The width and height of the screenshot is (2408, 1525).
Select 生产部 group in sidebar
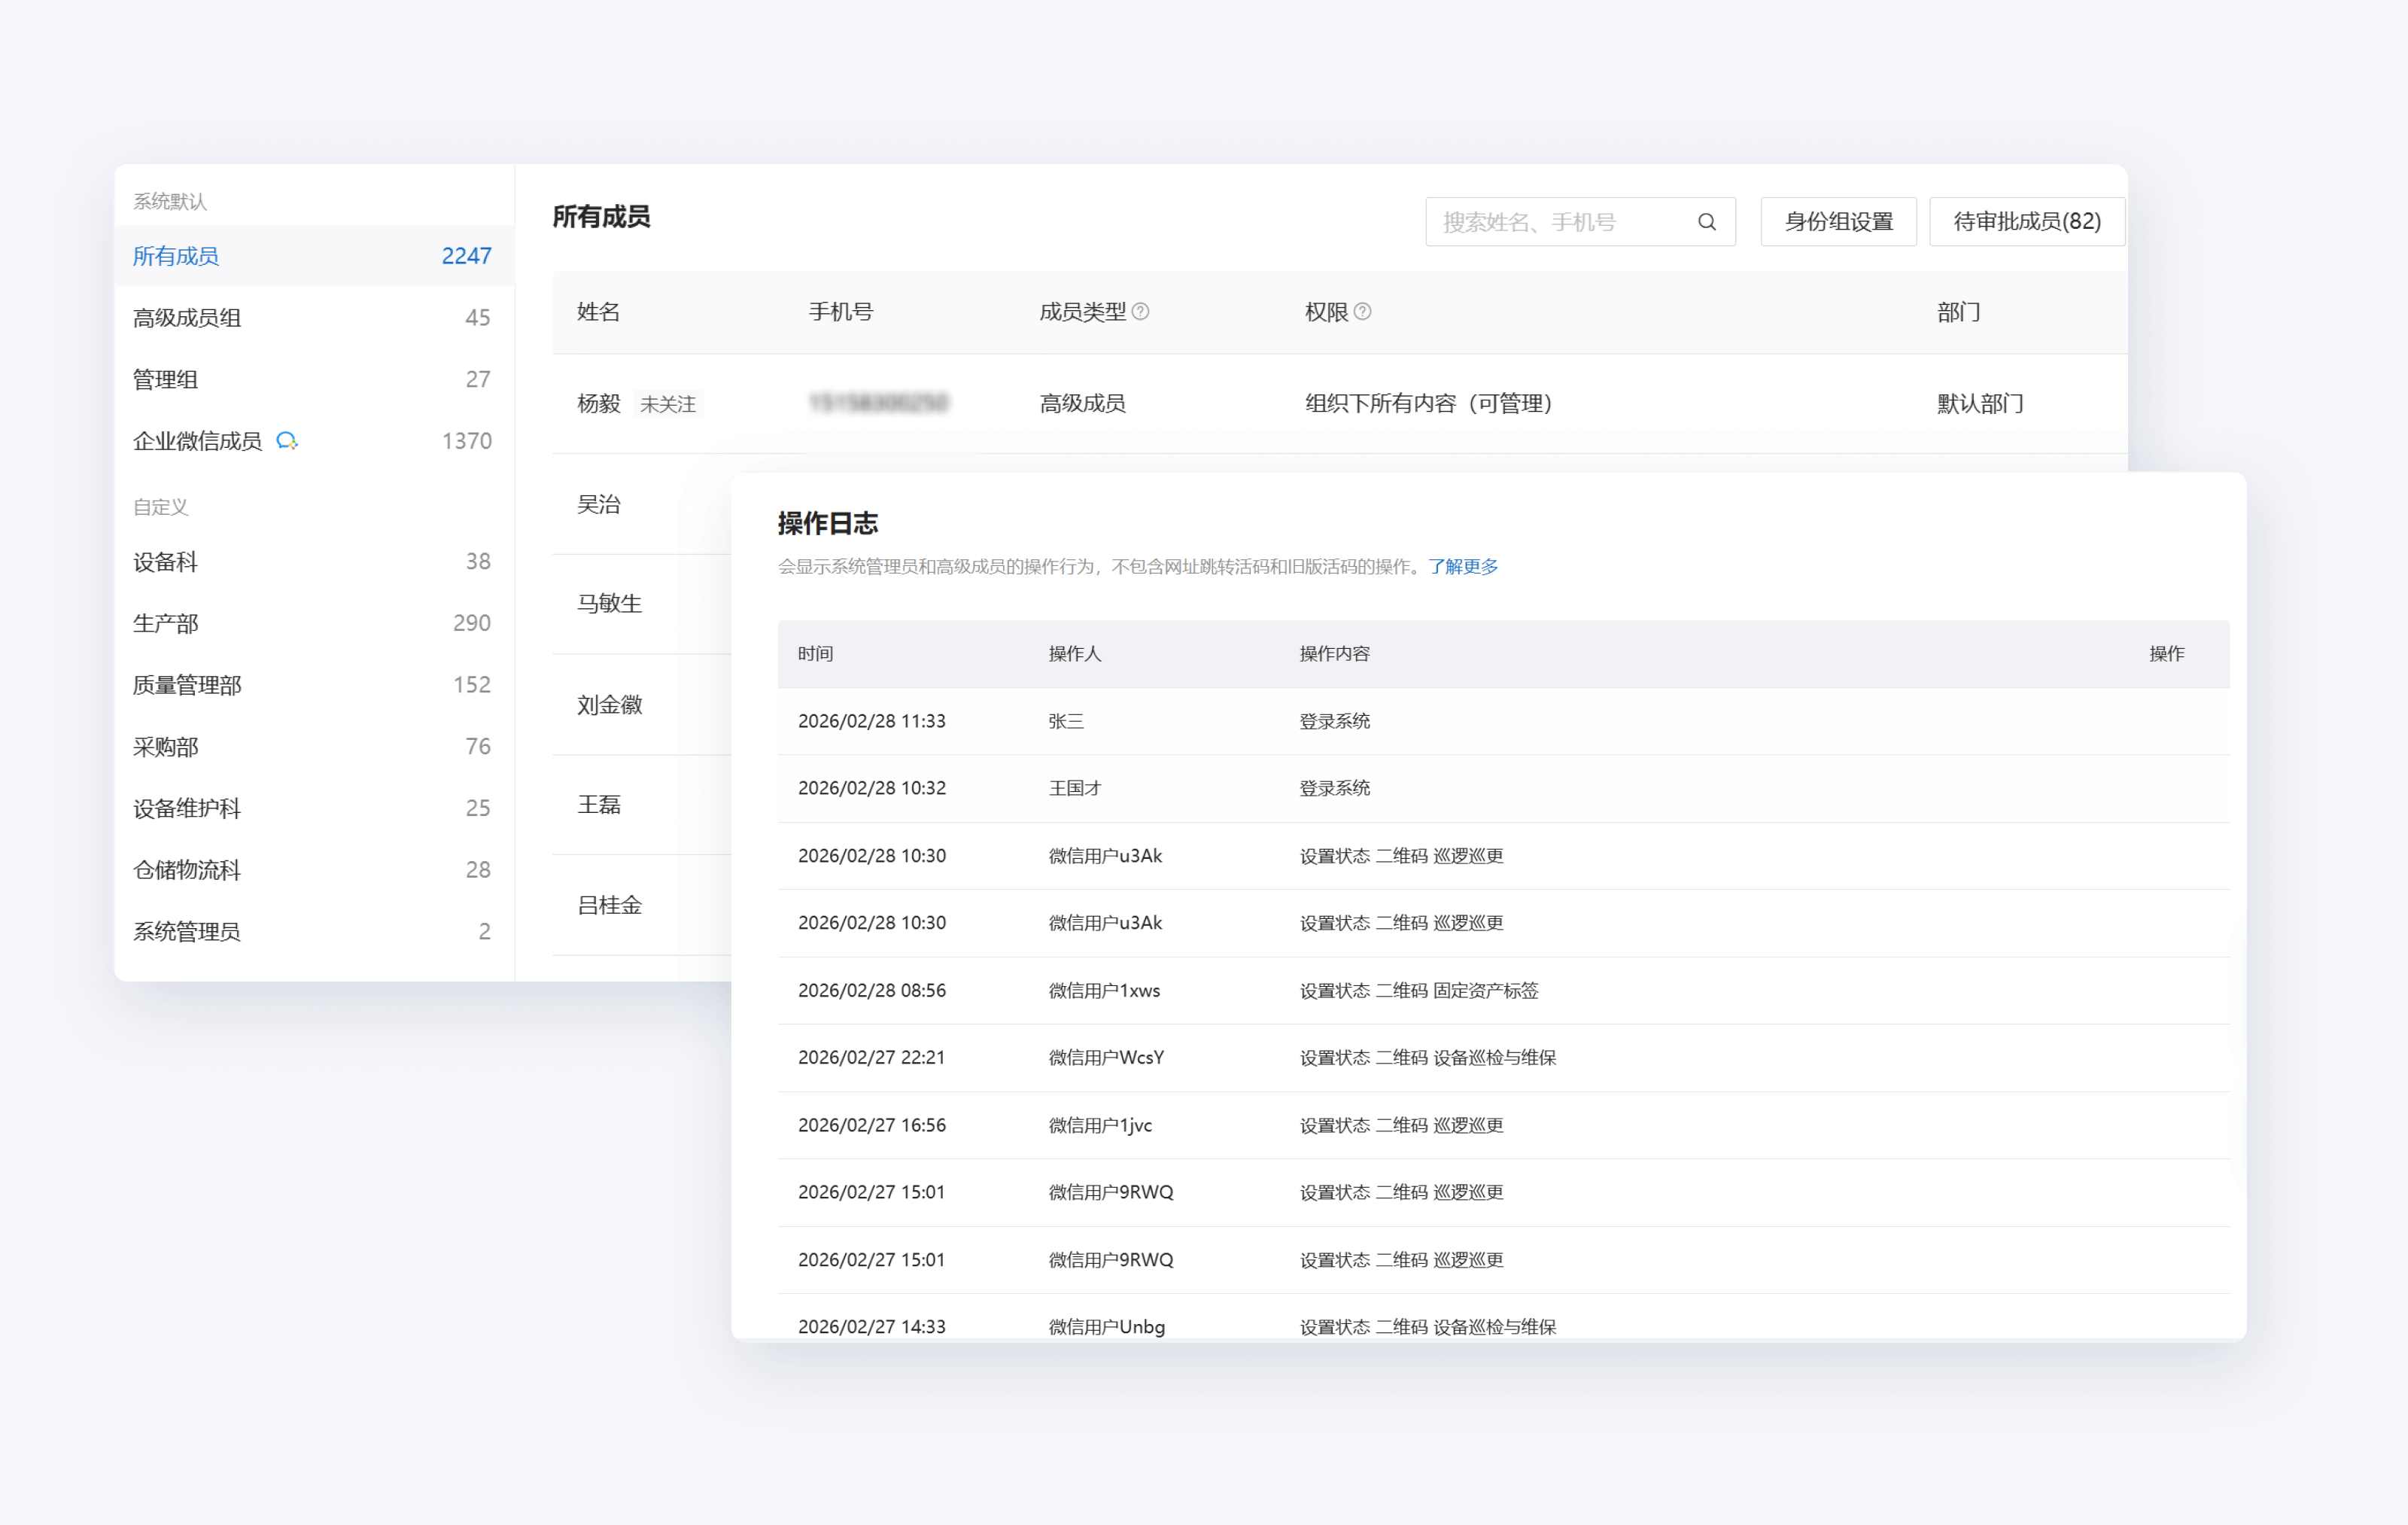pos(166,624)
